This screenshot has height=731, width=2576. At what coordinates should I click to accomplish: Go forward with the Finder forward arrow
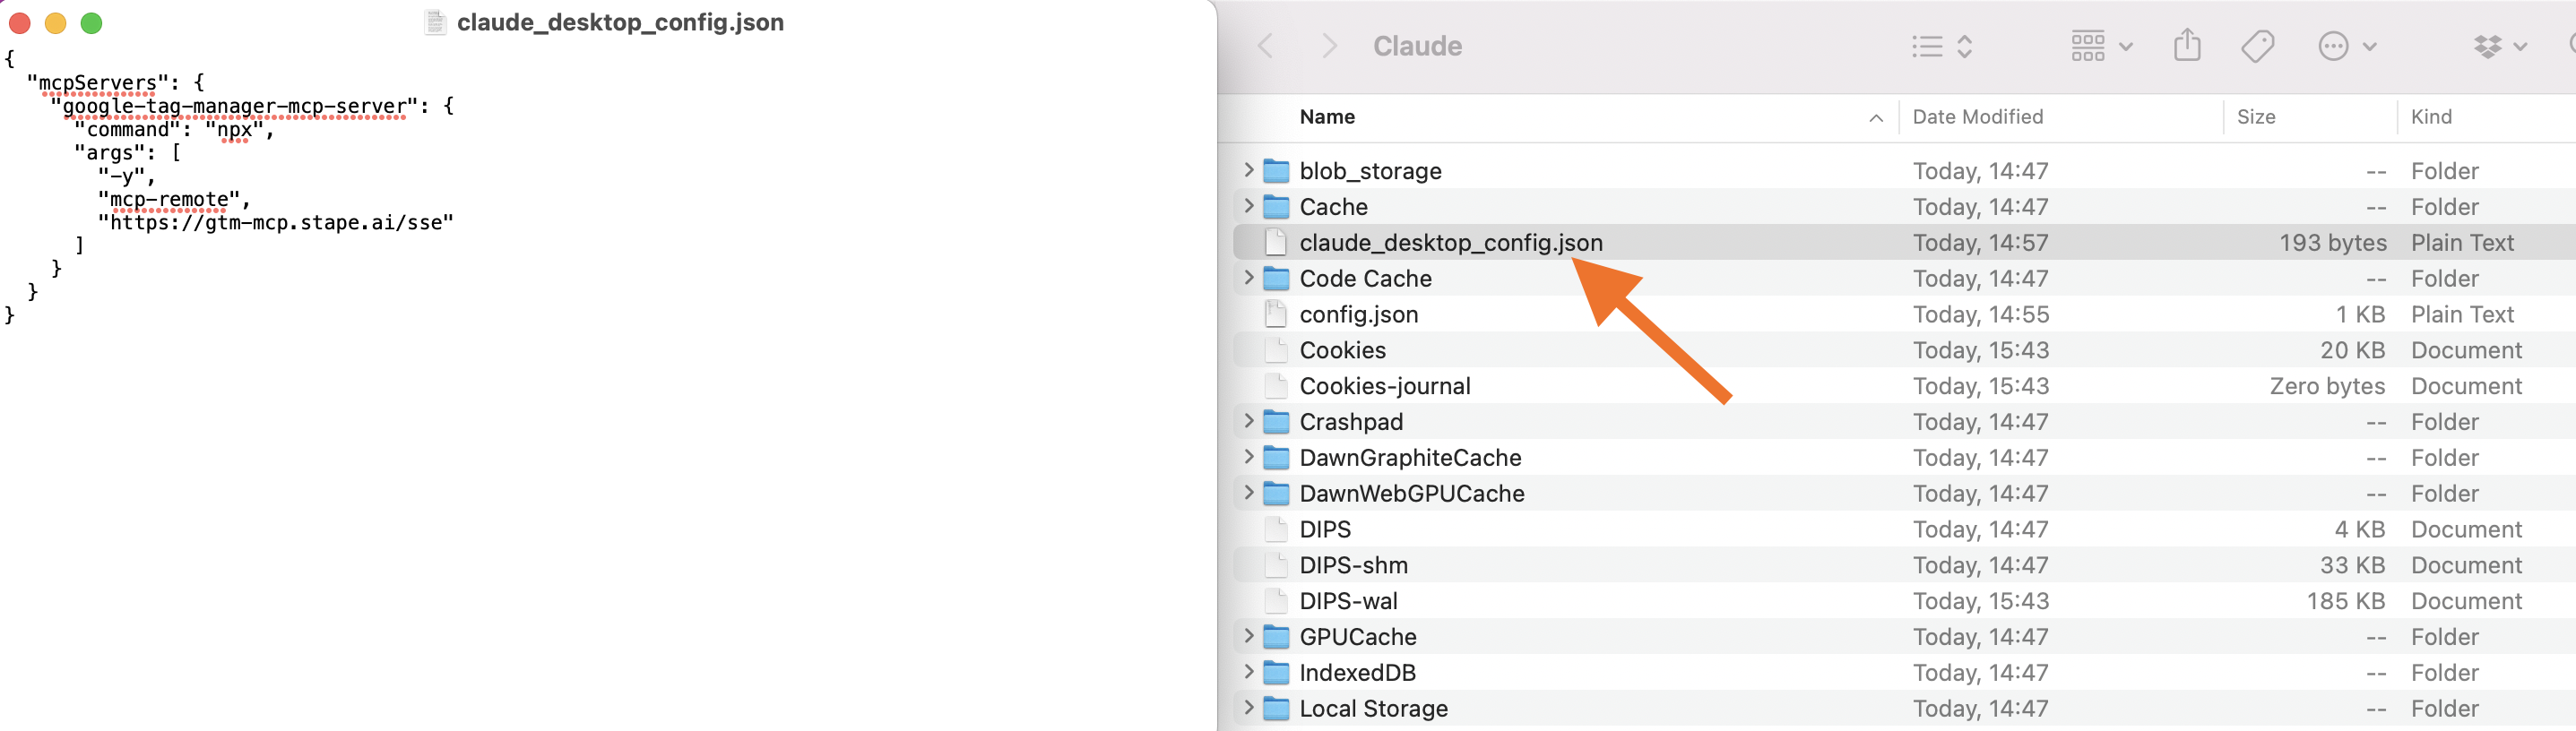1329,46
